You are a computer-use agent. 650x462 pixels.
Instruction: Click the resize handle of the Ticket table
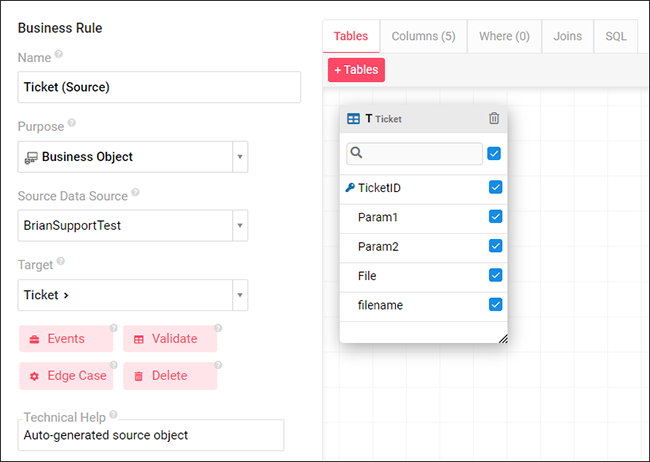(x=503, y=338)
